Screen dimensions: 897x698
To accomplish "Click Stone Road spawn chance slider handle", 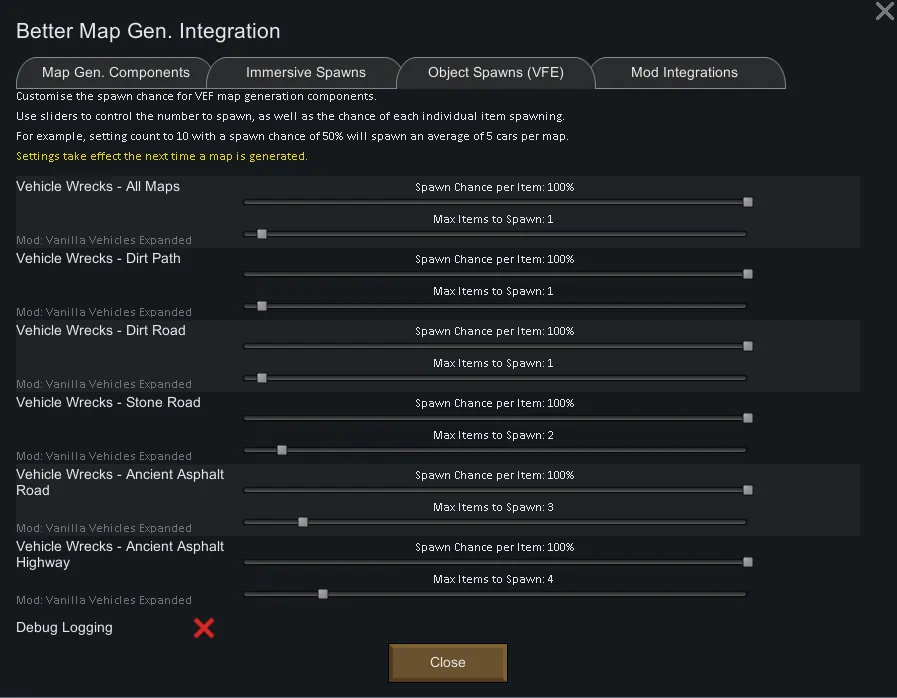I will pos(748,418).
